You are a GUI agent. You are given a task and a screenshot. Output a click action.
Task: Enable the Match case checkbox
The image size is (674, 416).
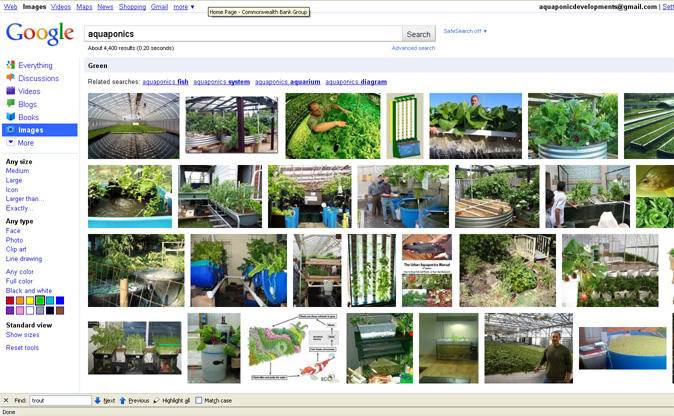click(199, 400)
